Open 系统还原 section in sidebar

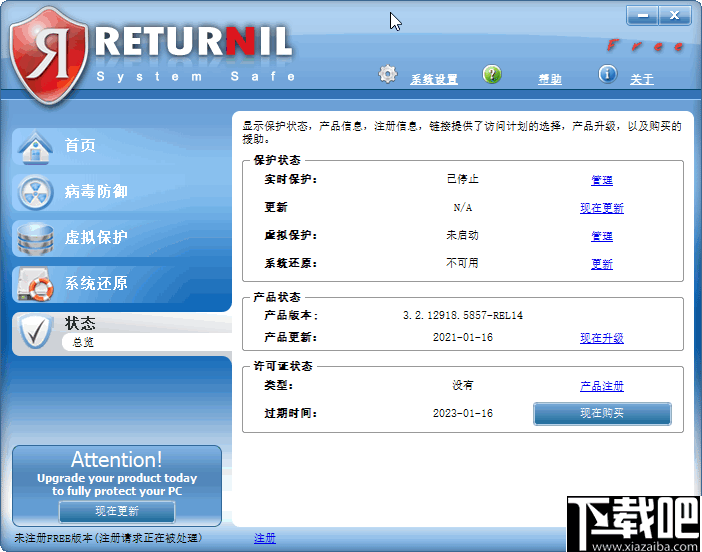122,284
